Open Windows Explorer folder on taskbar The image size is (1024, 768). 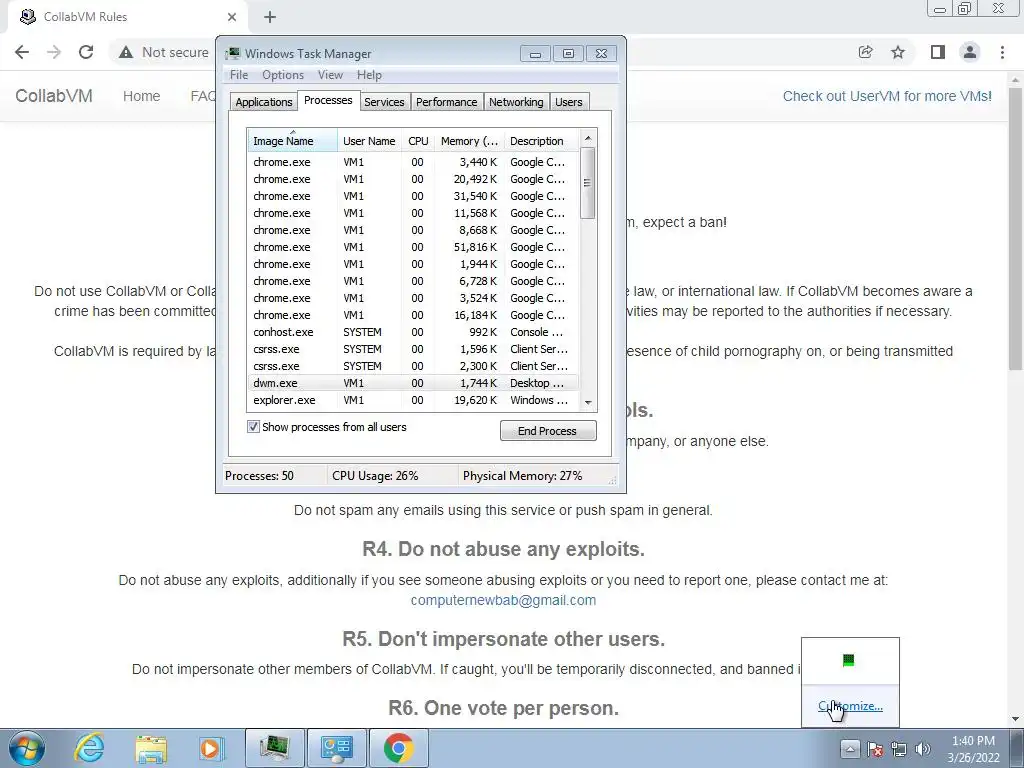(x=151, y=748)
